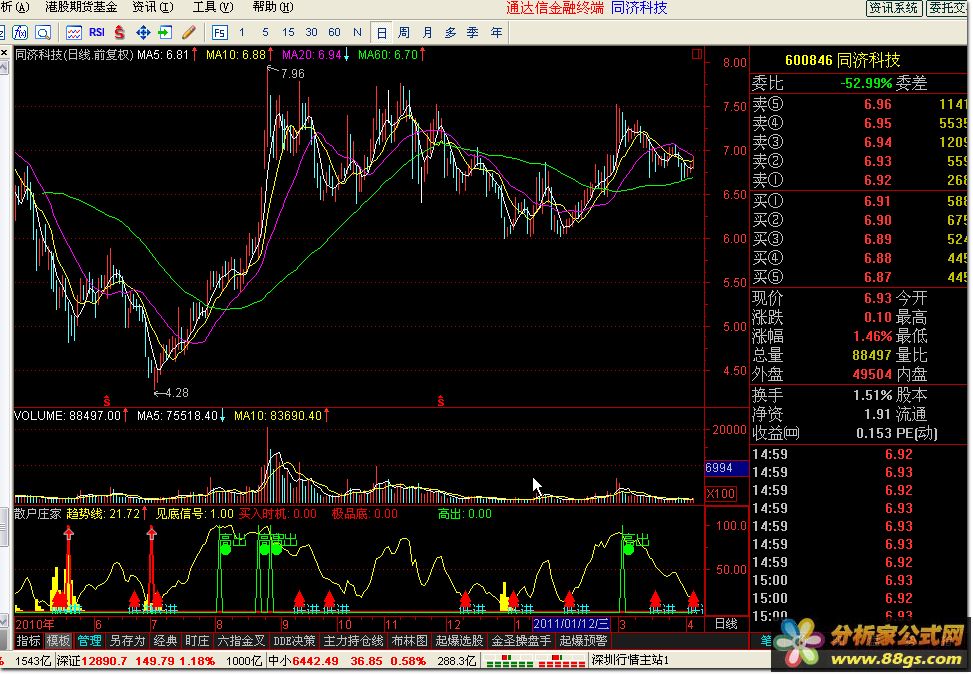Screen dimensions: 973x674
Task: Select the 六指金叉 template tab
Action: (241, 640)
